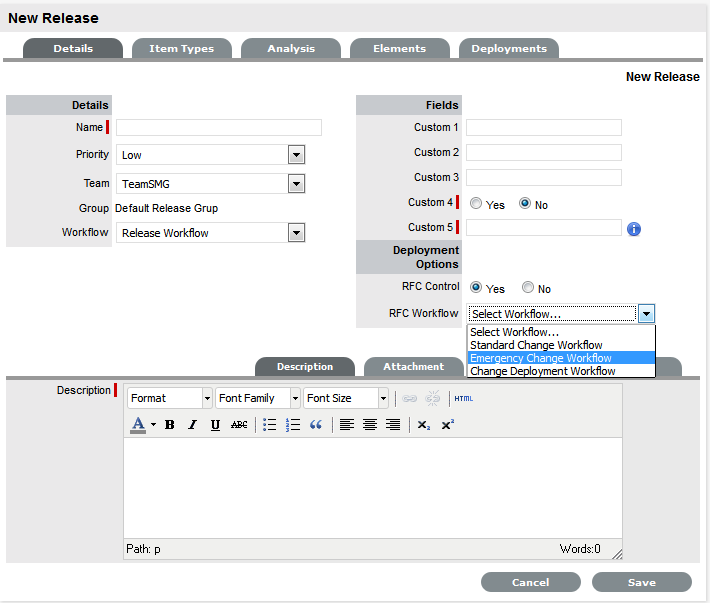Insert an unordered bullet list
The height and width of the screenshot is (603, 710).
(269, 425)
